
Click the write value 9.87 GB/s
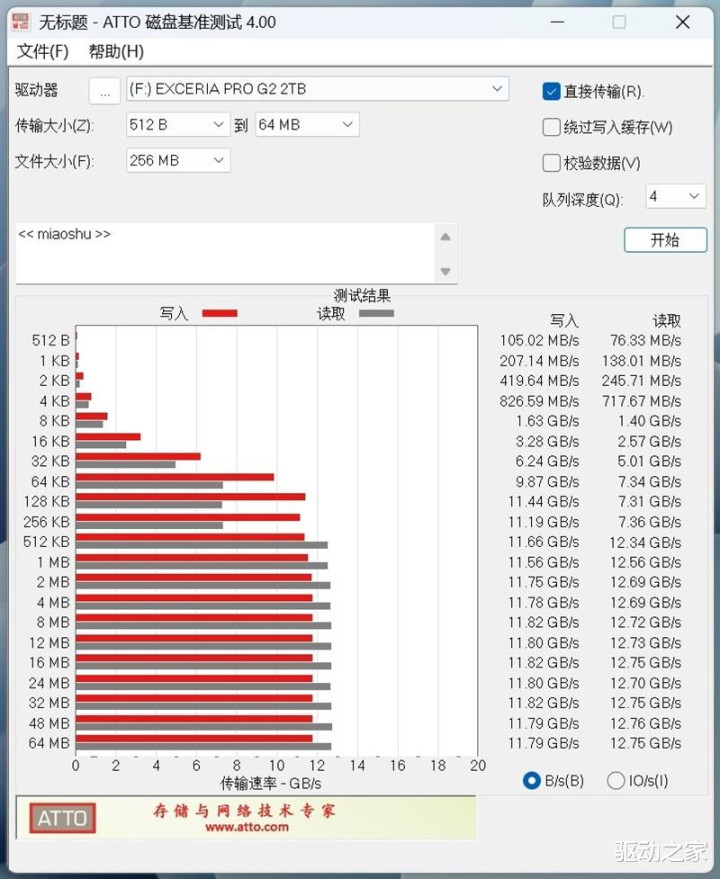pos(547,482)
